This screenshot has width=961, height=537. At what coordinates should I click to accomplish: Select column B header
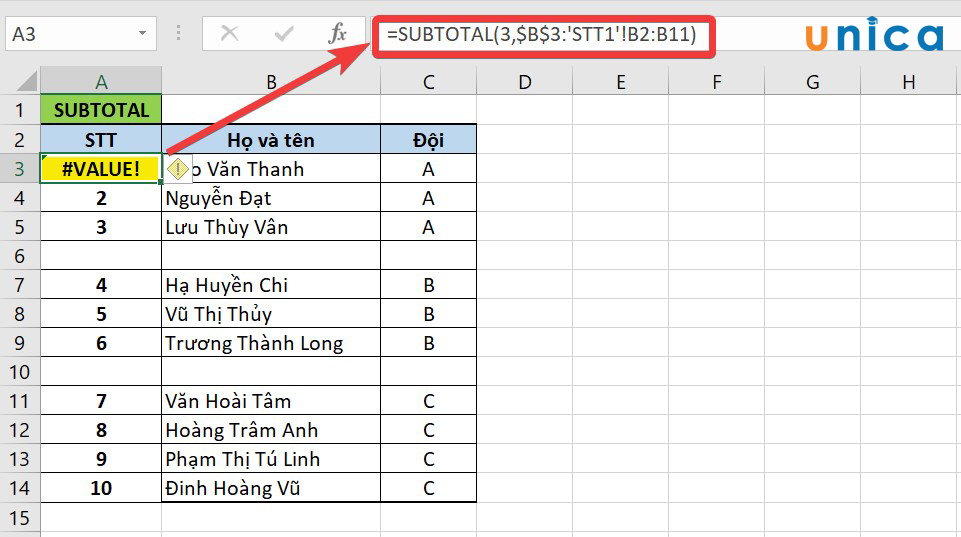coord(271,81)
